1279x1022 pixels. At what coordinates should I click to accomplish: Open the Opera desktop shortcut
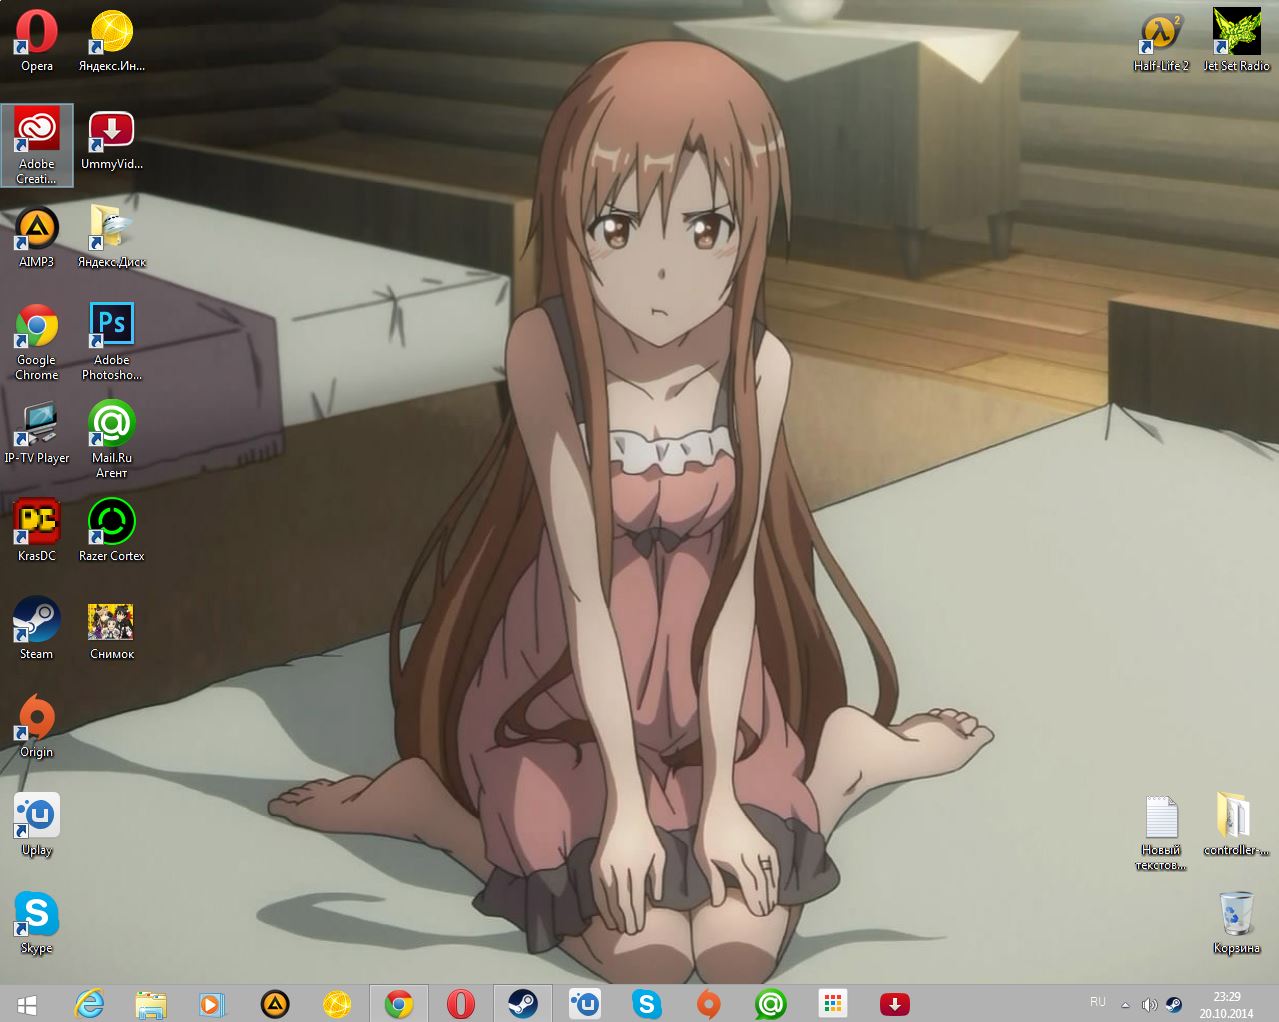[x=37, y=40]
